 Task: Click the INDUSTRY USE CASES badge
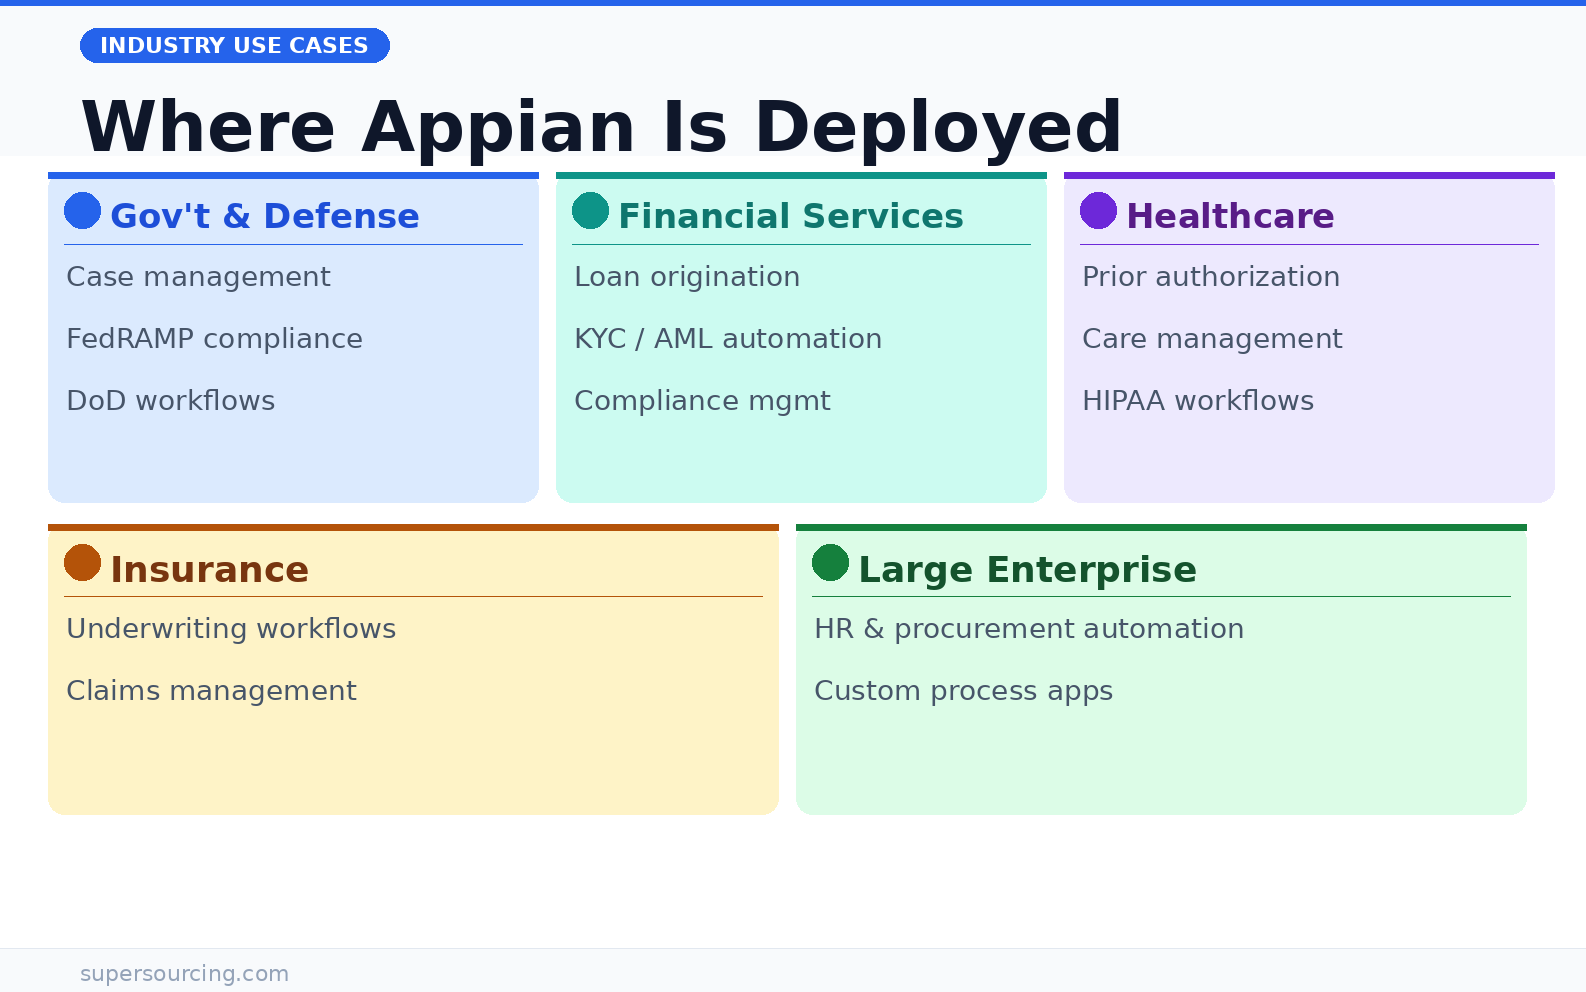click(235, 46)
